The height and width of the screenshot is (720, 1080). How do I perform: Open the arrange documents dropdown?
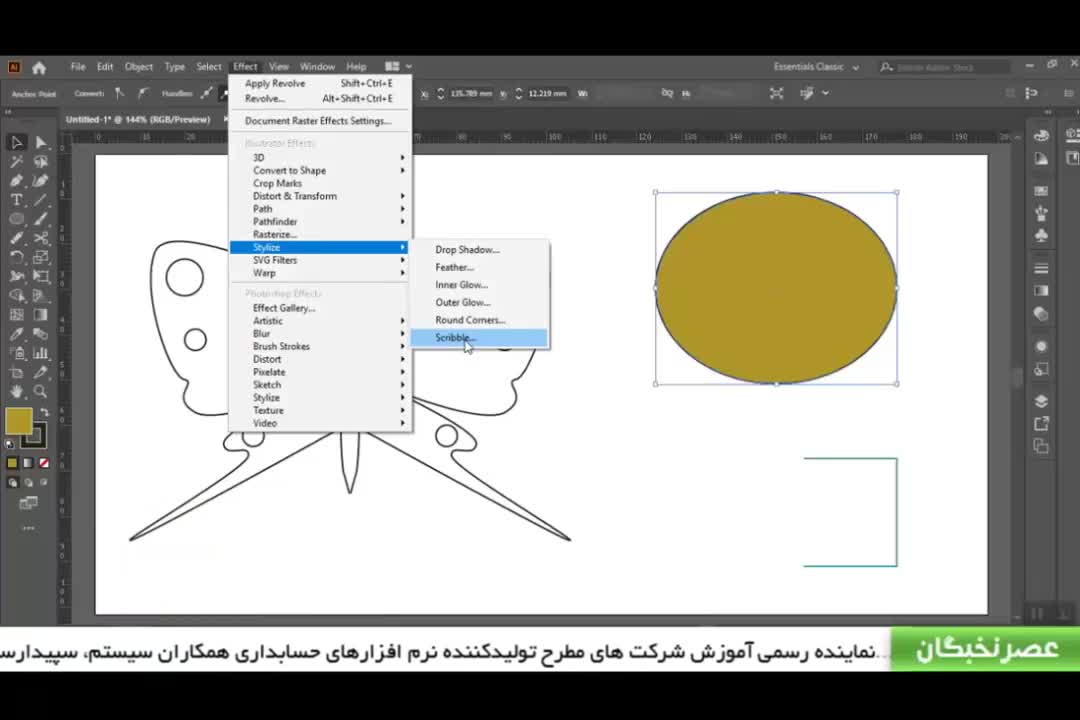coord(398,67)
